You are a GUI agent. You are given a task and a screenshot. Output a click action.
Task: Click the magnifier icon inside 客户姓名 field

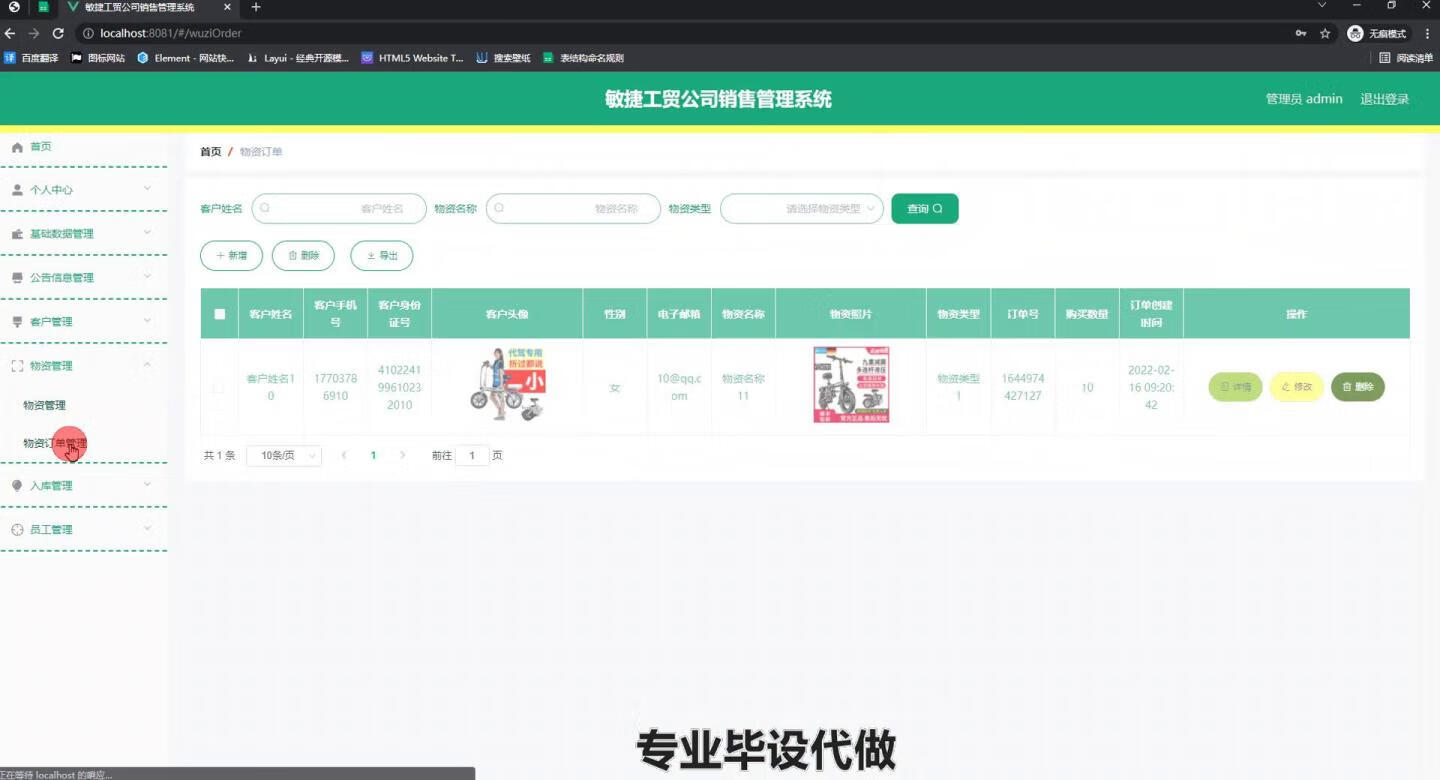click(x=264, y=208)
